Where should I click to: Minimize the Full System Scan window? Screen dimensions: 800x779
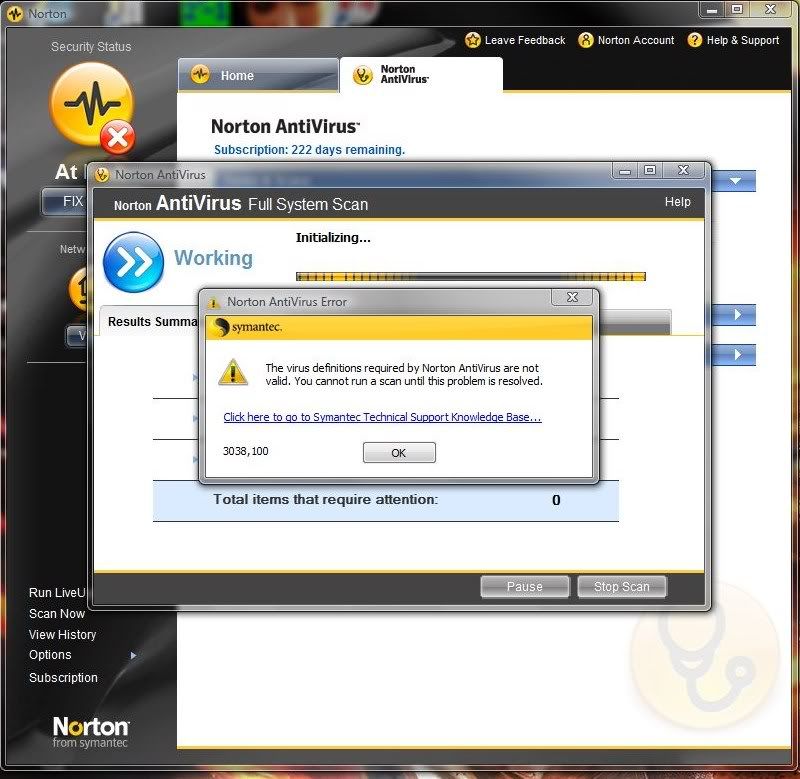point(624,170)
